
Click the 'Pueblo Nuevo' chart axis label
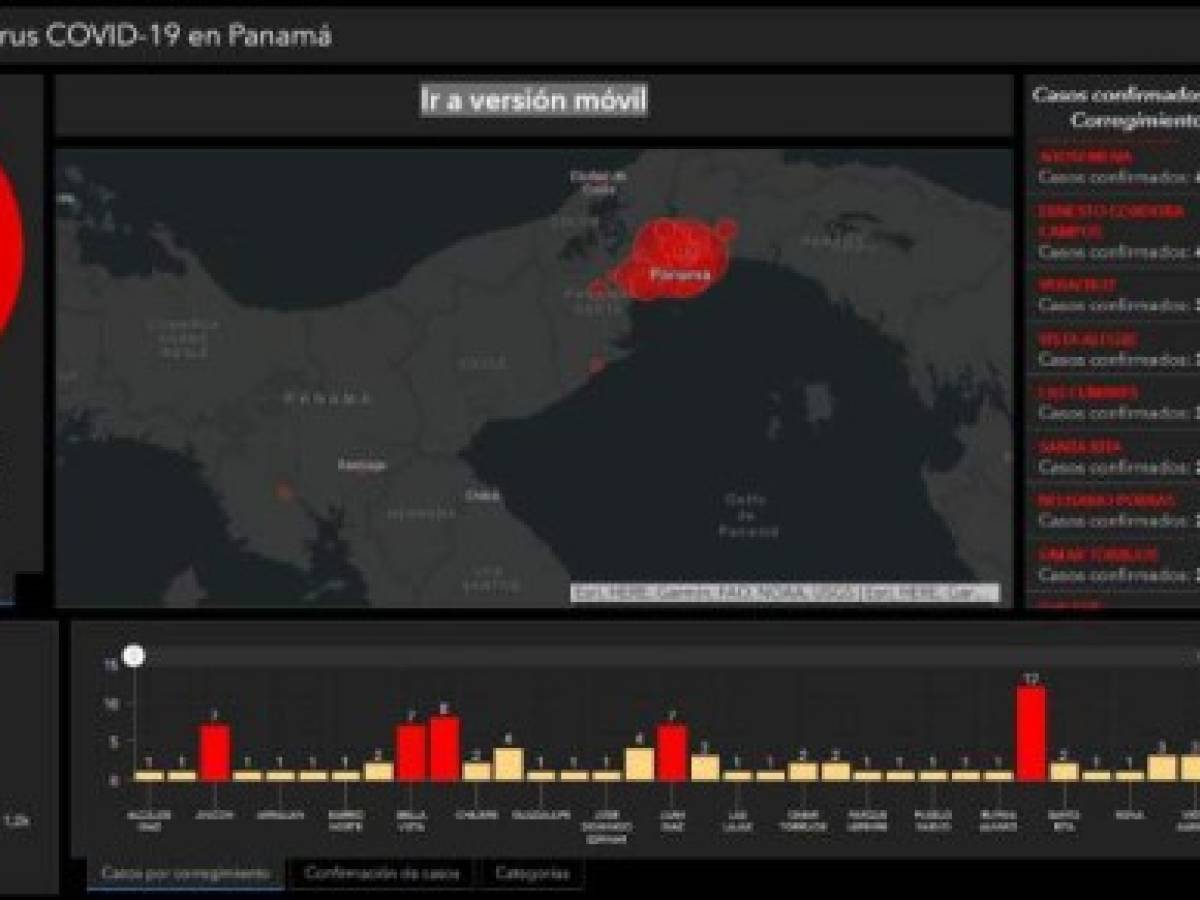(932, 820)
